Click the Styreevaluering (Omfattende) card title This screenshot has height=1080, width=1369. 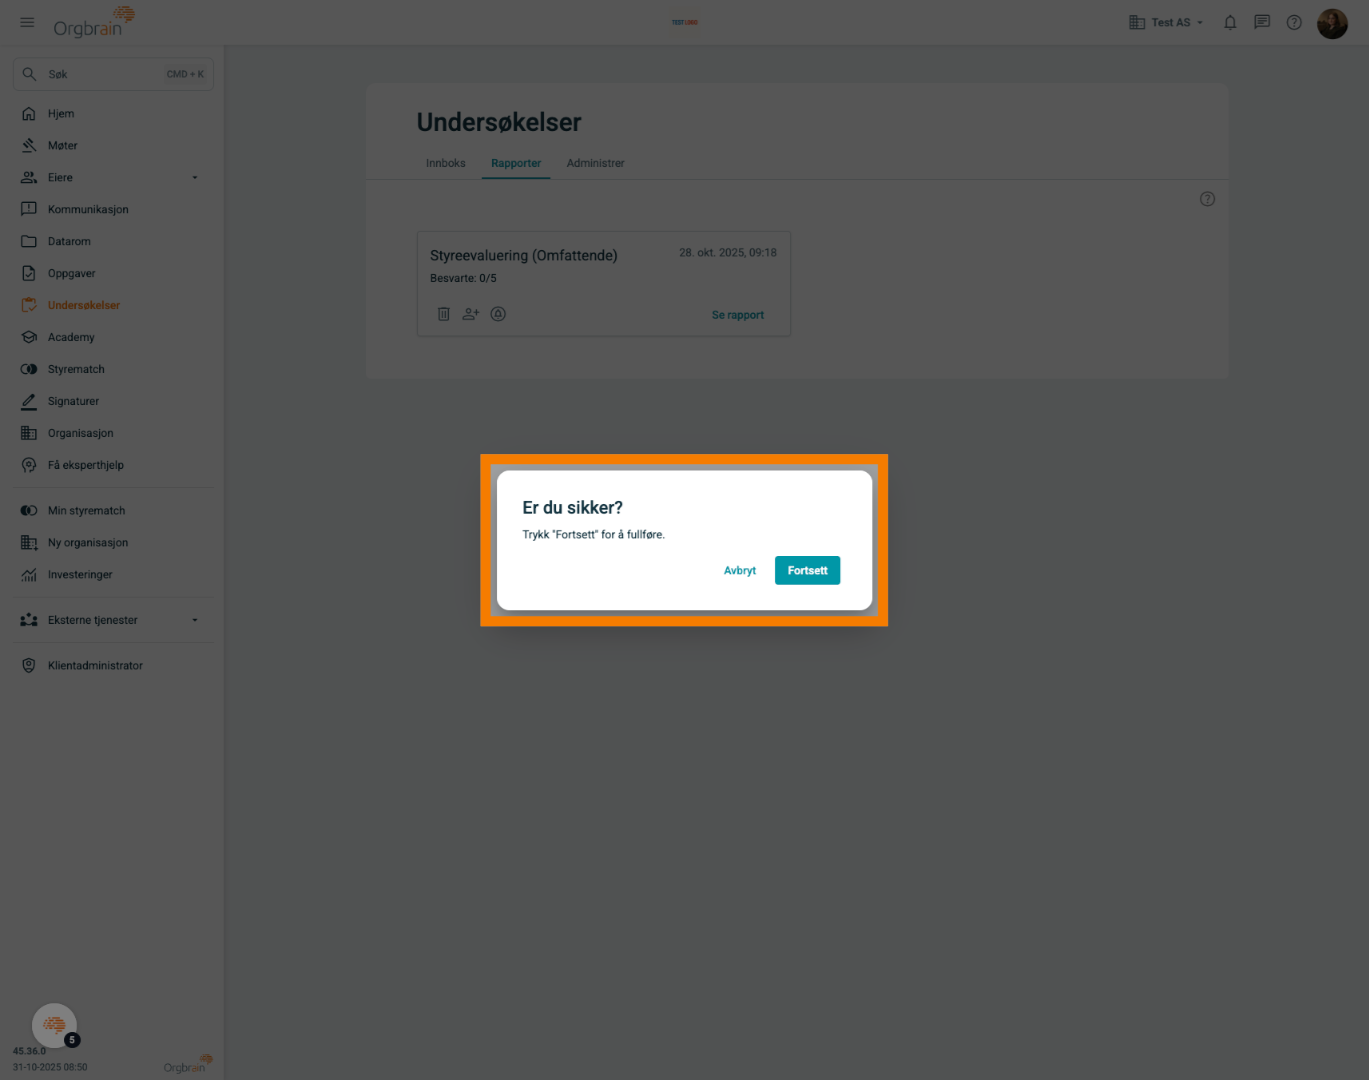point(524,256)
